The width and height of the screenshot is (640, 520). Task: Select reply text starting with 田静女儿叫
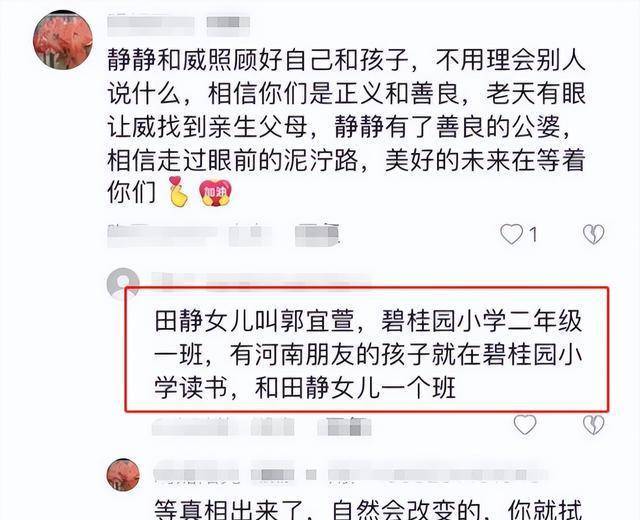pyautogui.click(x=368, y=354)
